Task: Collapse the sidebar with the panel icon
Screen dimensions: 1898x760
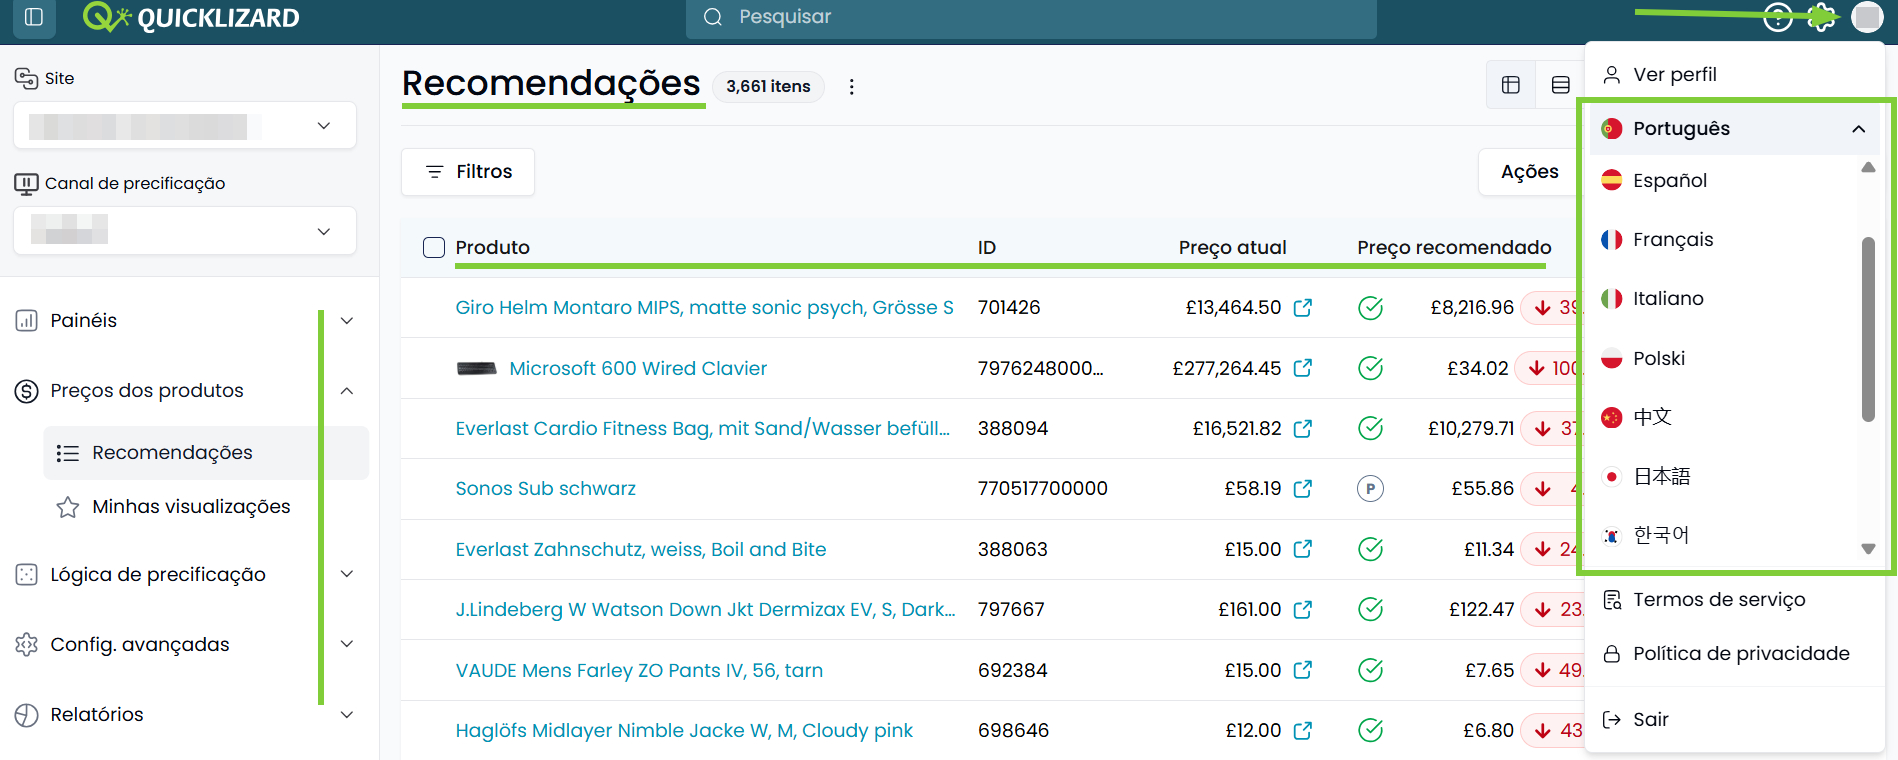Action: (34, 17)
